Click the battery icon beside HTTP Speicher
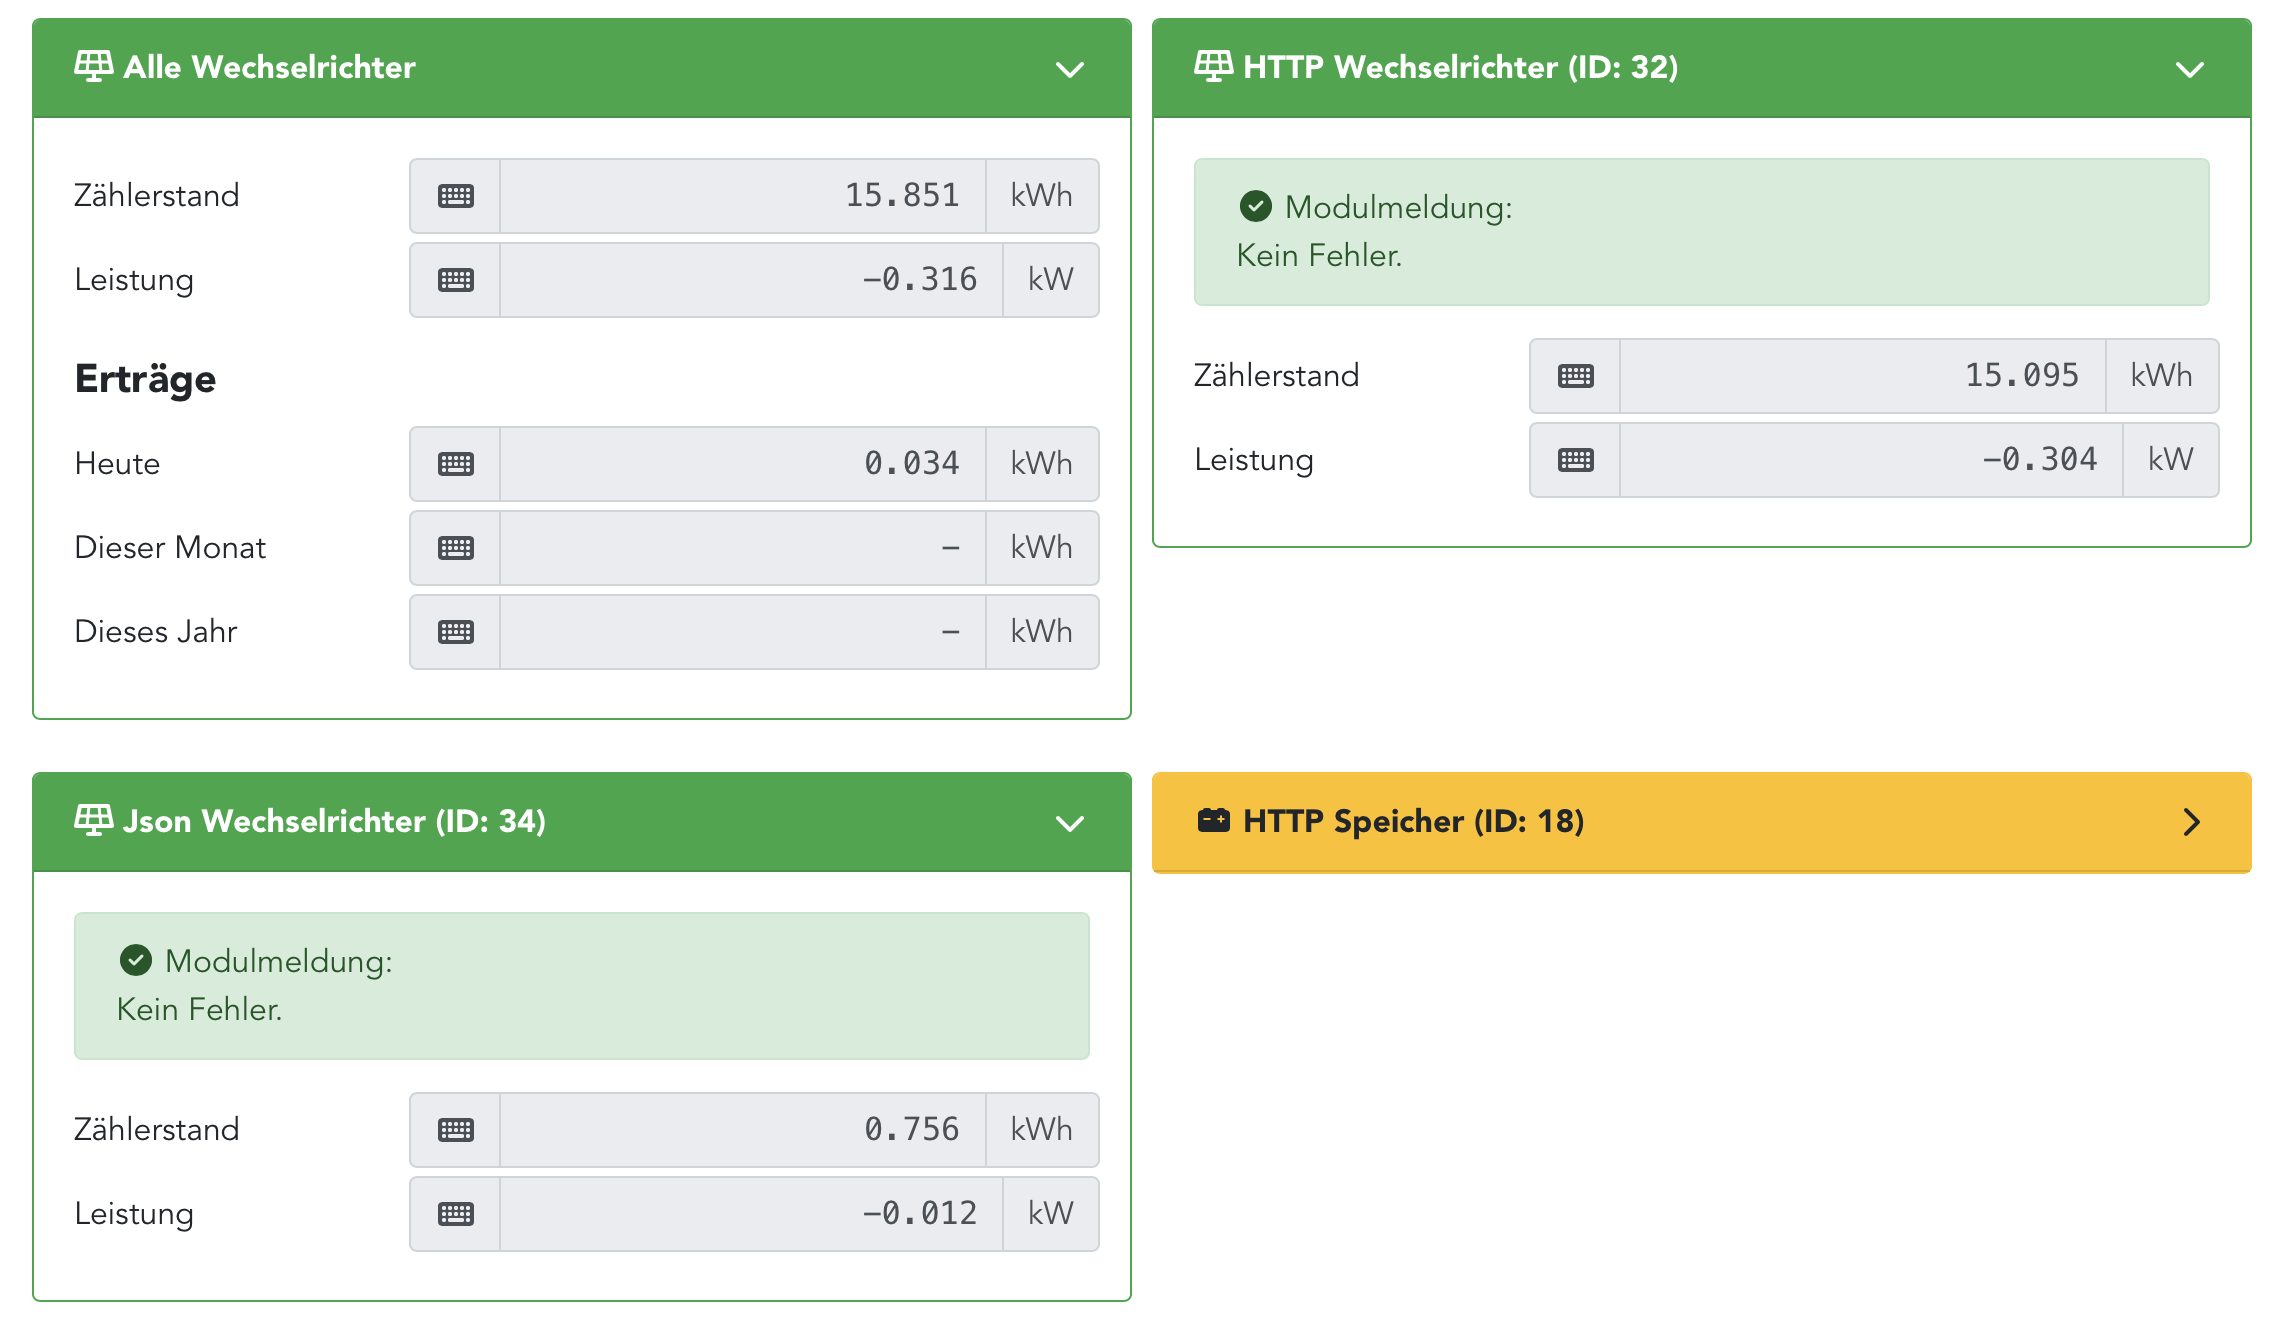The width and height of the screenshot is (2272, 1318). click(1213, 821)
